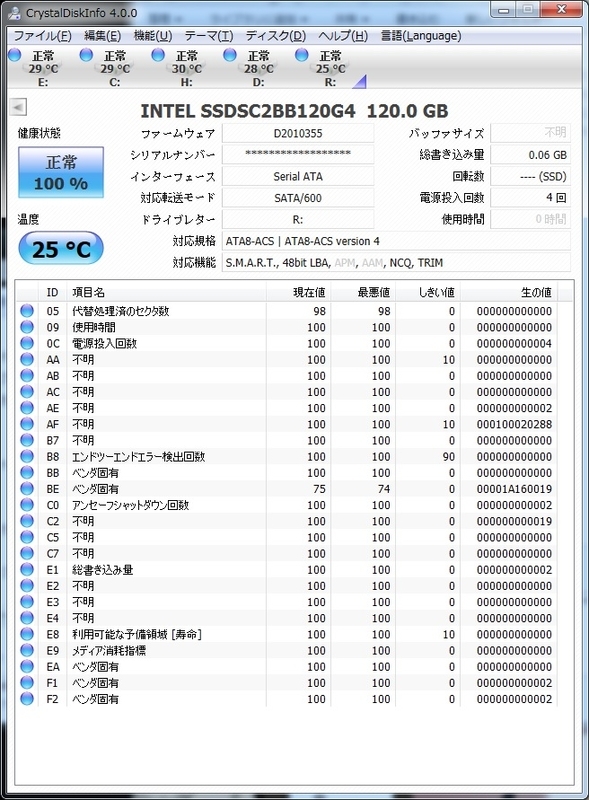The height and width of the screenshot is (800, 589).
Task: Select the エンドツーエンドエラー検出回数 row
Action: [287, 456]
